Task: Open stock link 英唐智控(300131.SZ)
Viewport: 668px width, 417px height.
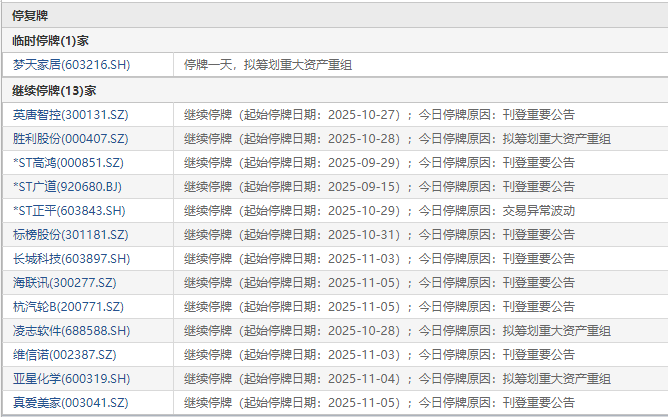Action: [x=70, y=115]
